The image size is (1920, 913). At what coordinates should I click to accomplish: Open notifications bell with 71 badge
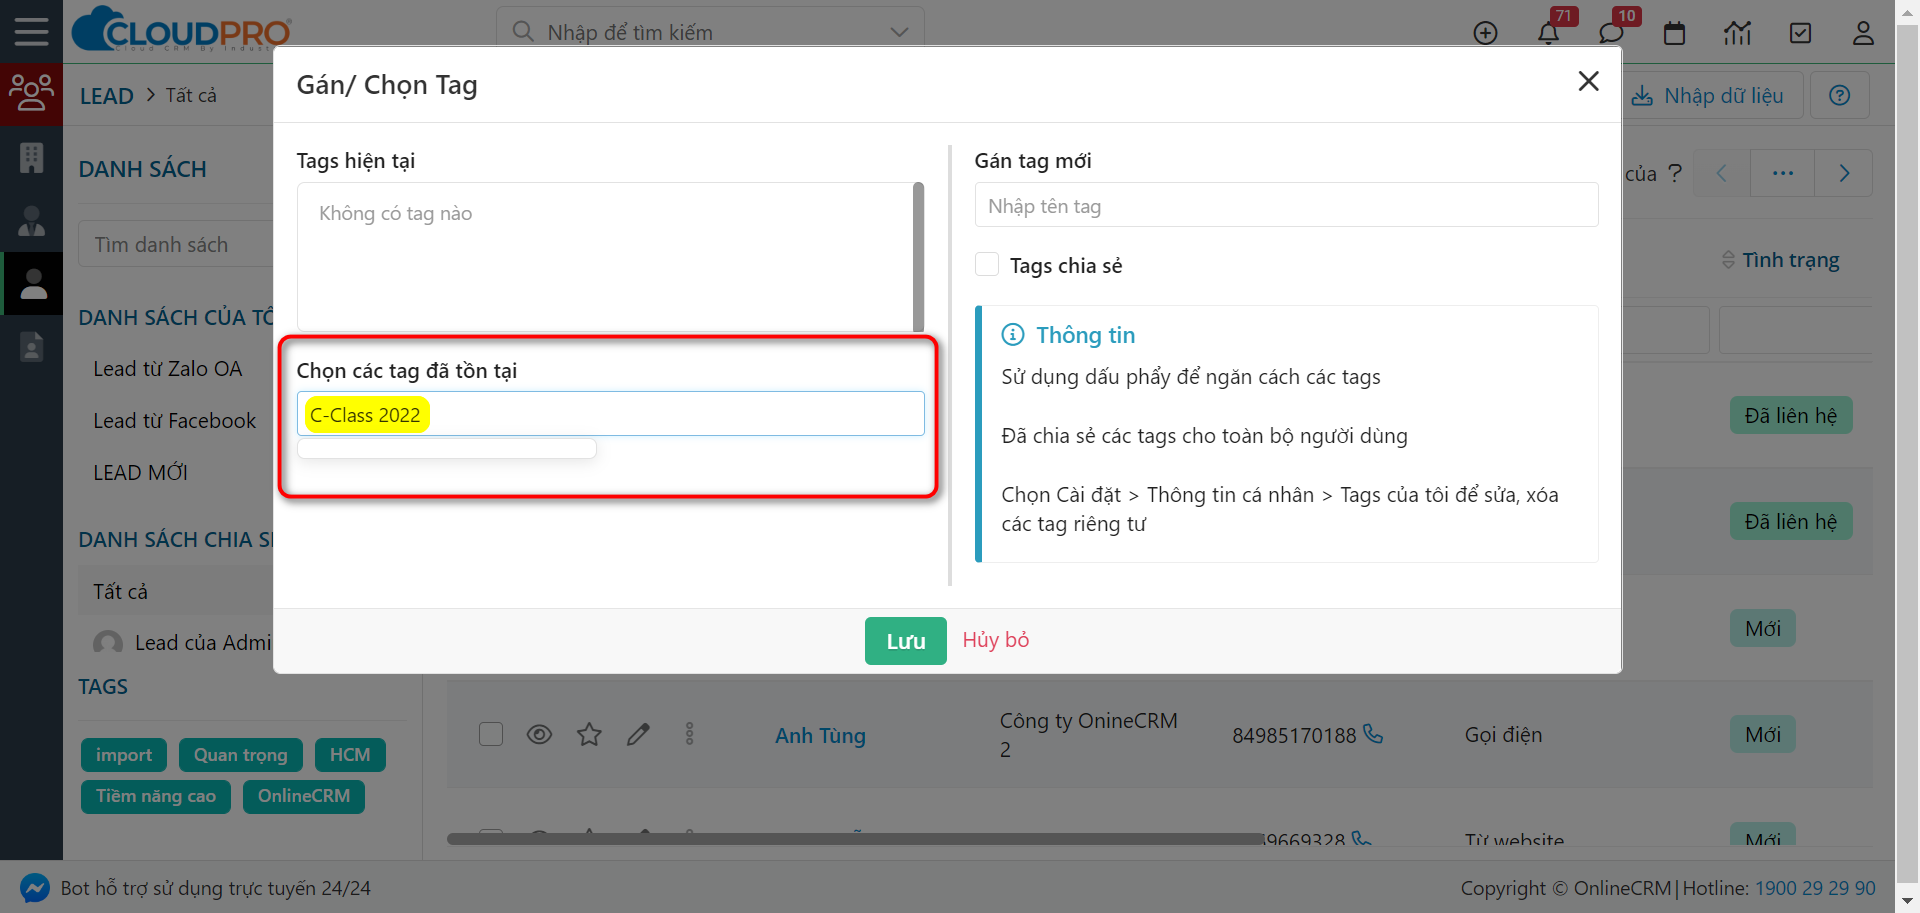1548,33
